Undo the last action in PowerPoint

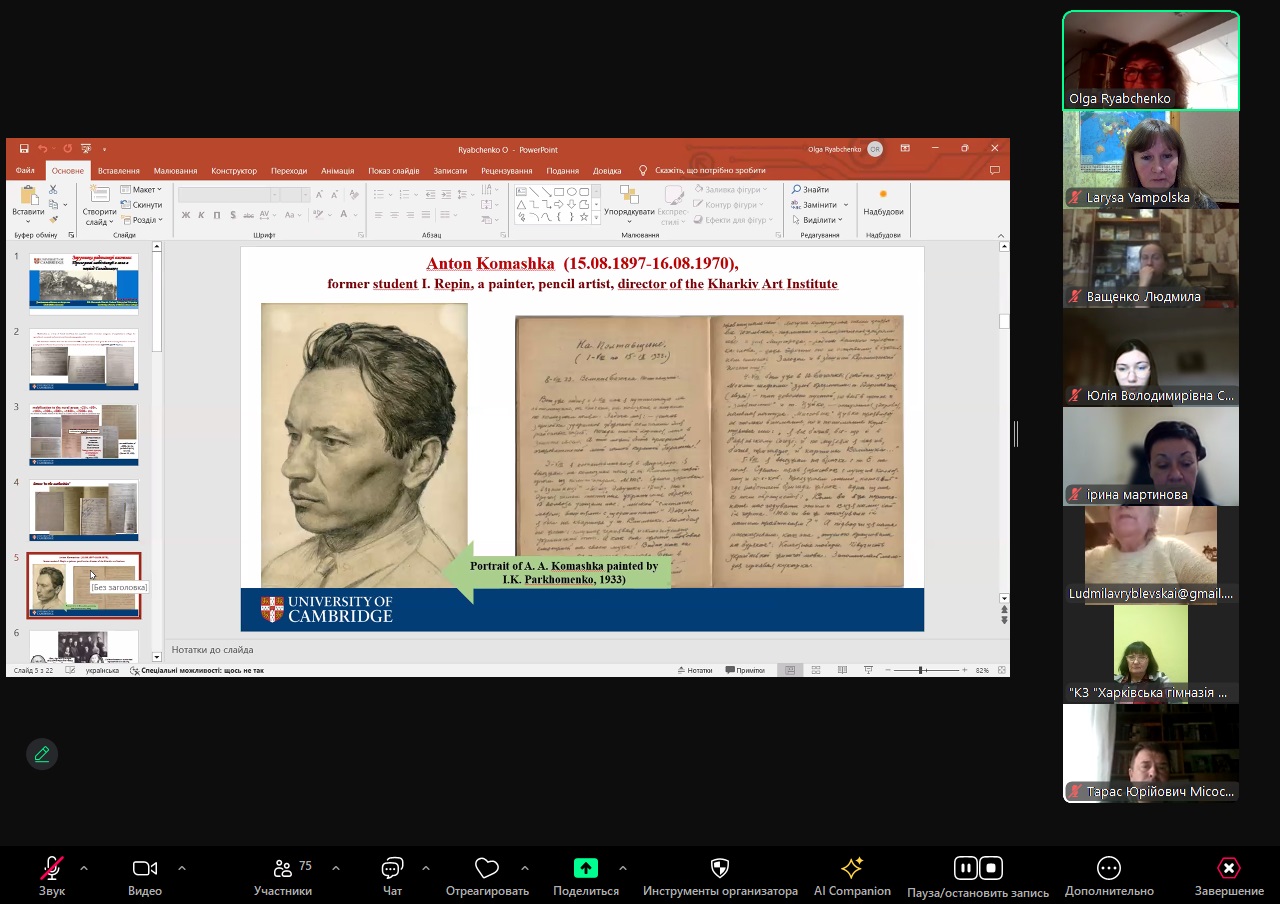(42, 149)
